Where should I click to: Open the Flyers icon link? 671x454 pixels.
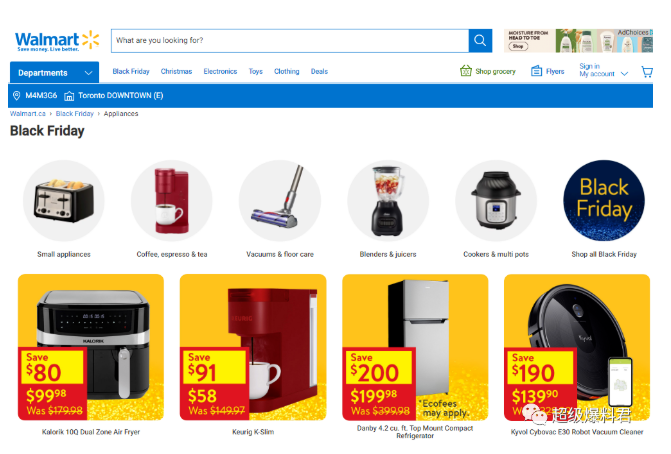[536, 71]
